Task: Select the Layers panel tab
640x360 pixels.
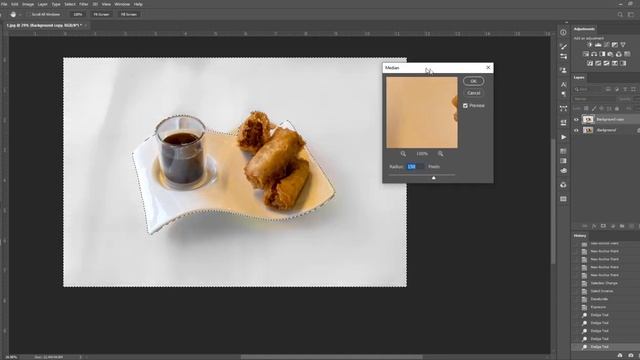Action: click(x=579, y=78)
